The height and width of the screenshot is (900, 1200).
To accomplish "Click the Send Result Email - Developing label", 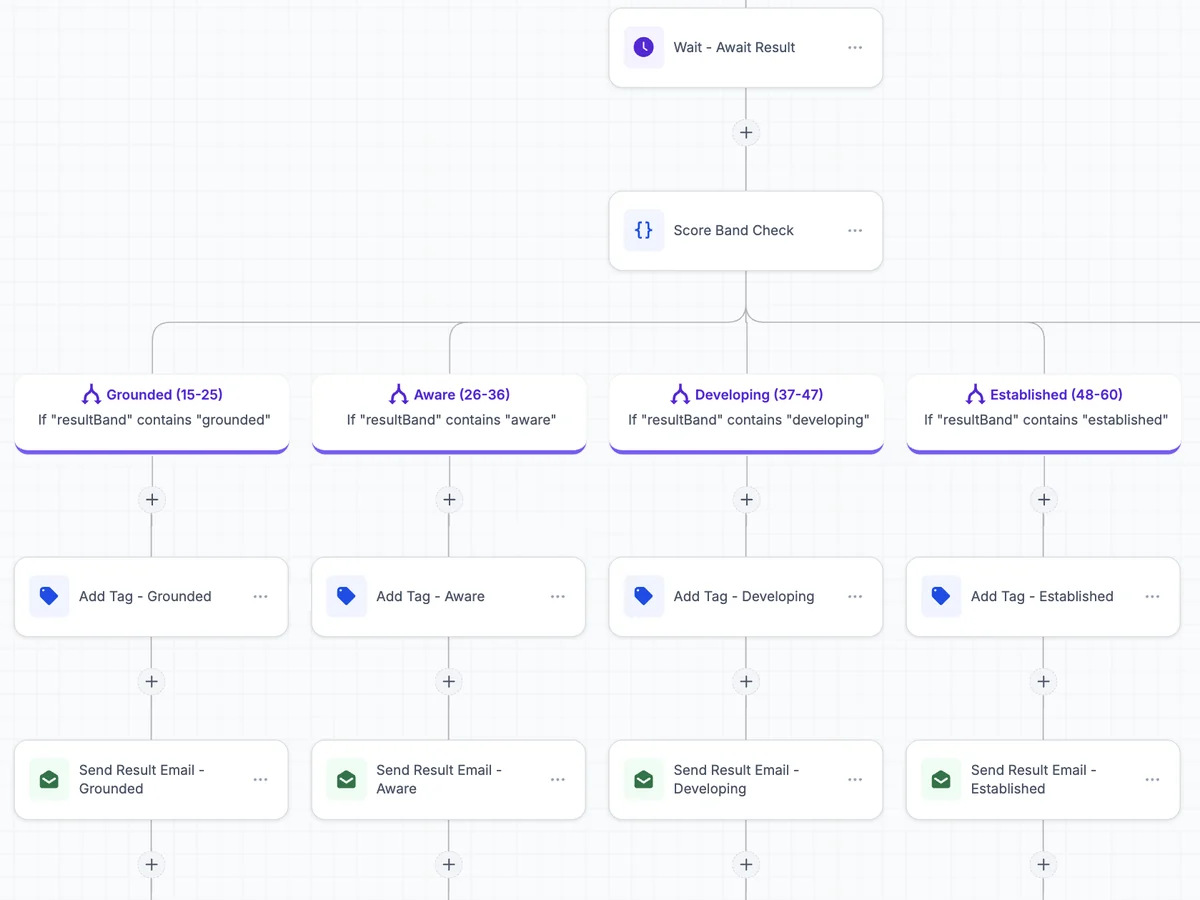I will pos(736,779).
